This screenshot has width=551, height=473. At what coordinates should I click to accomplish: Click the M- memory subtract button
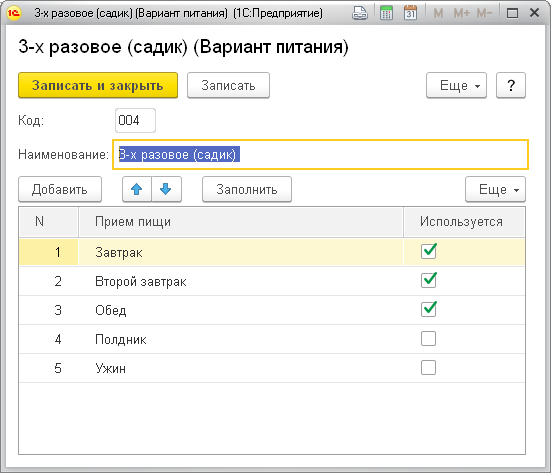(x=484, y=13)
